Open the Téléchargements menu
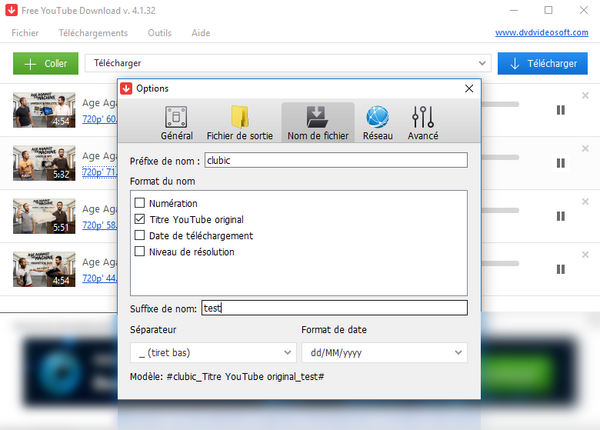The height and width of the screenshot is (430, 600). [93, 33]
